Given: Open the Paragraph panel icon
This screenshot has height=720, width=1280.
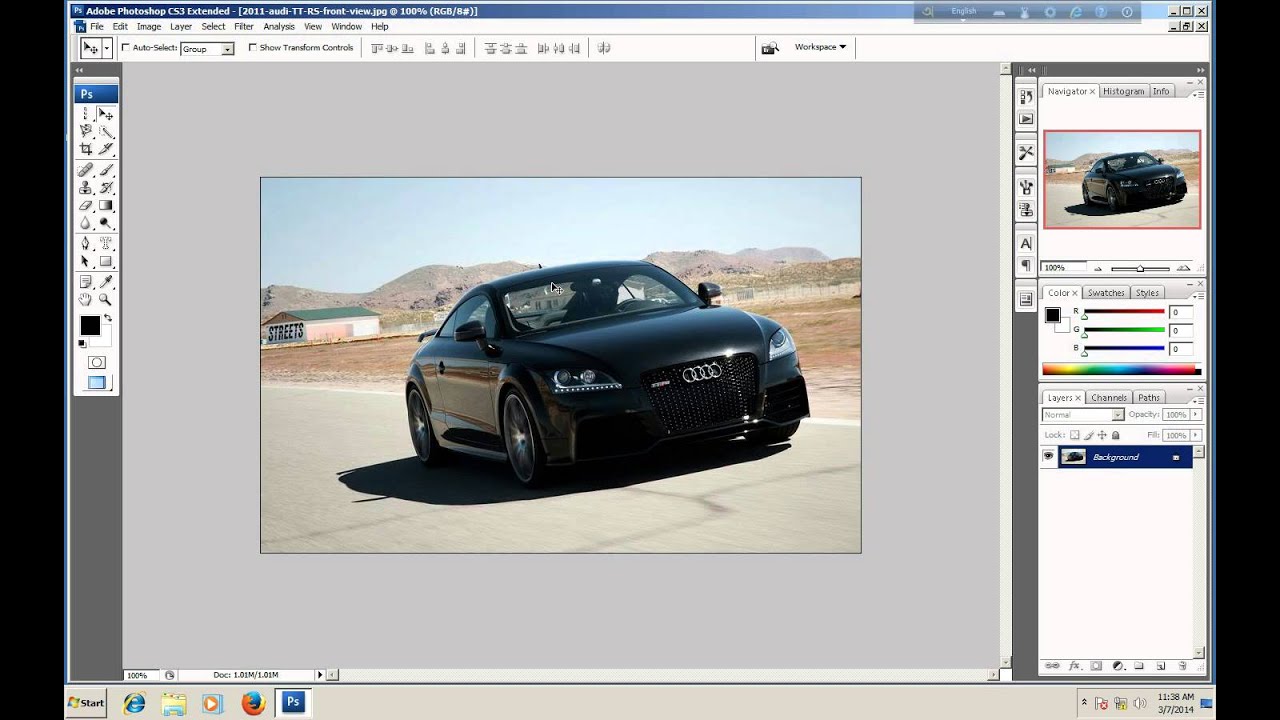Looking at the screenshot, I should pos(1026,265).
